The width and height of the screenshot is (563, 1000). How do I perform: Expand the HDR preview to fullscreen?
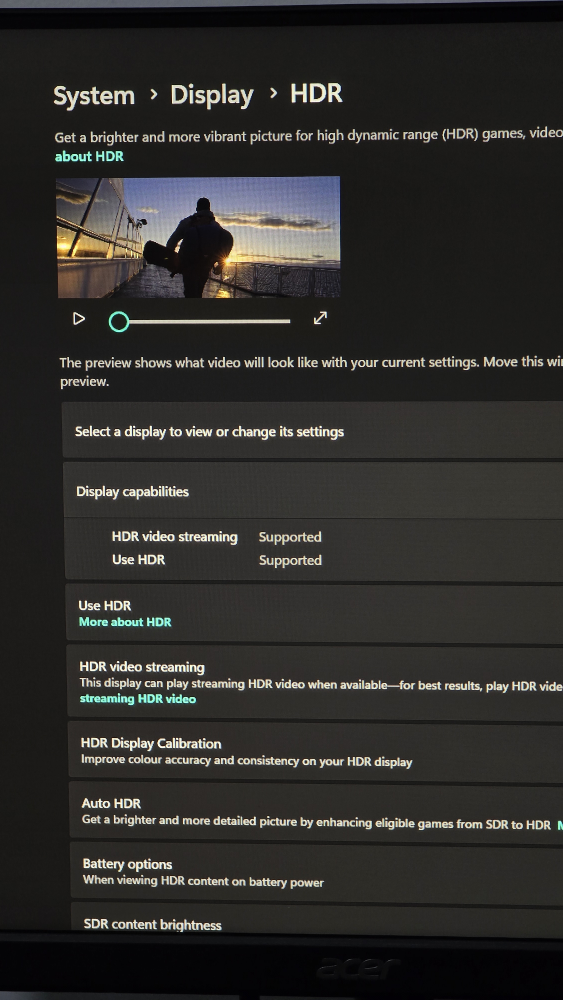(x=320, y=318)
